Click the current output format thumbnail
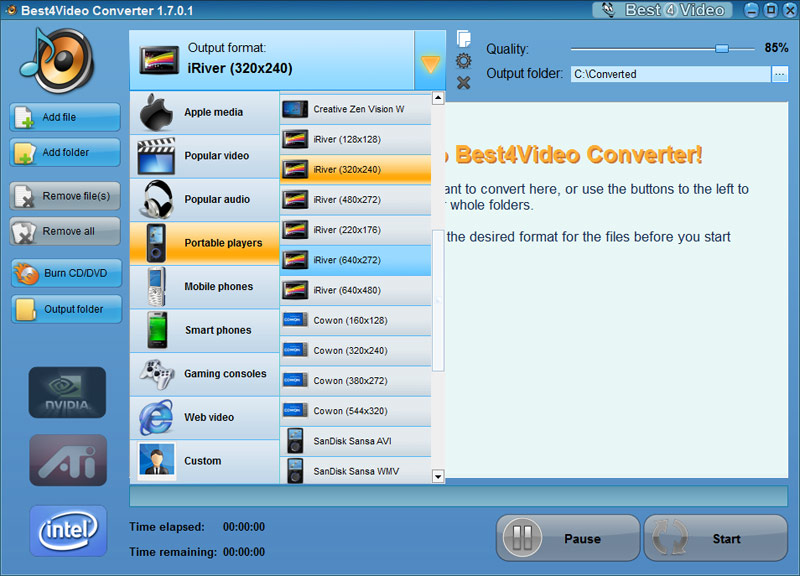Image resolution: width=800 pixels, height=576 pixels. [159, 60]
